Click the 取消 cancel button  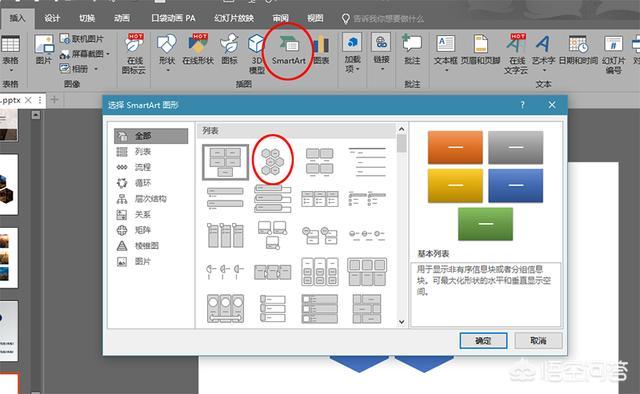pos(538,341)
